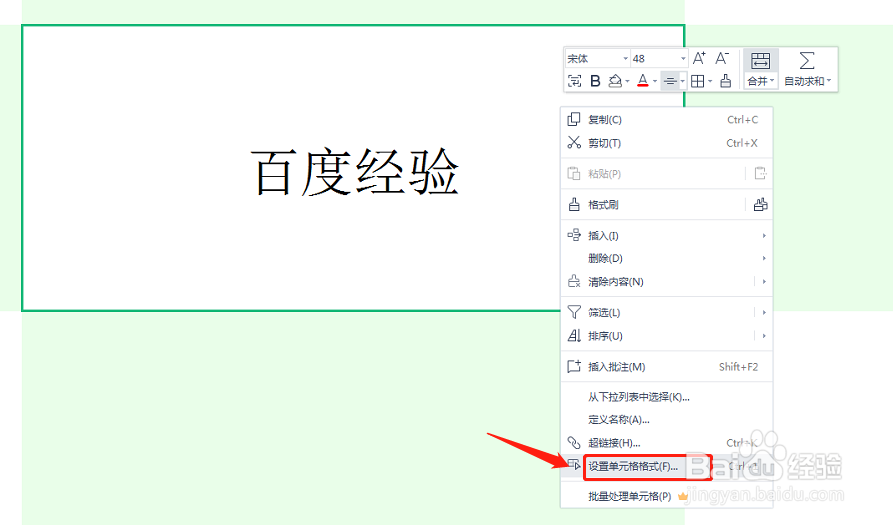893x525 pixels.
Task: Click the wrap text icon left of Bold
Action: pyautogui.click(x=575, y=81)
